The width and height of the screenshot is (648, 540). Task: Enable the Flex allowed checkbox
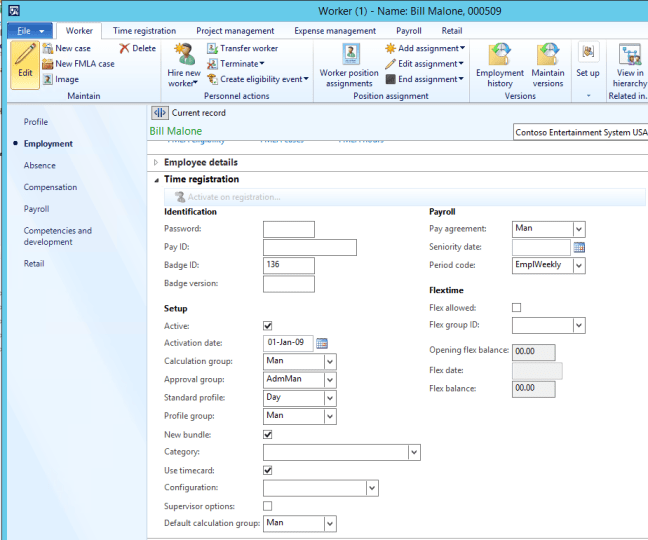pyautogui.click(x=517, y=308)
